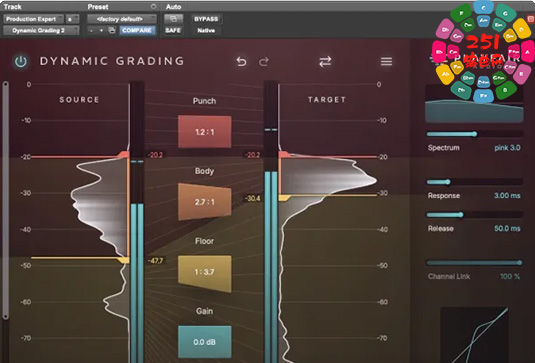Click the 'Gain' section label
The height and width of the screenshot is (363, 535).
[x=204, y=311]
